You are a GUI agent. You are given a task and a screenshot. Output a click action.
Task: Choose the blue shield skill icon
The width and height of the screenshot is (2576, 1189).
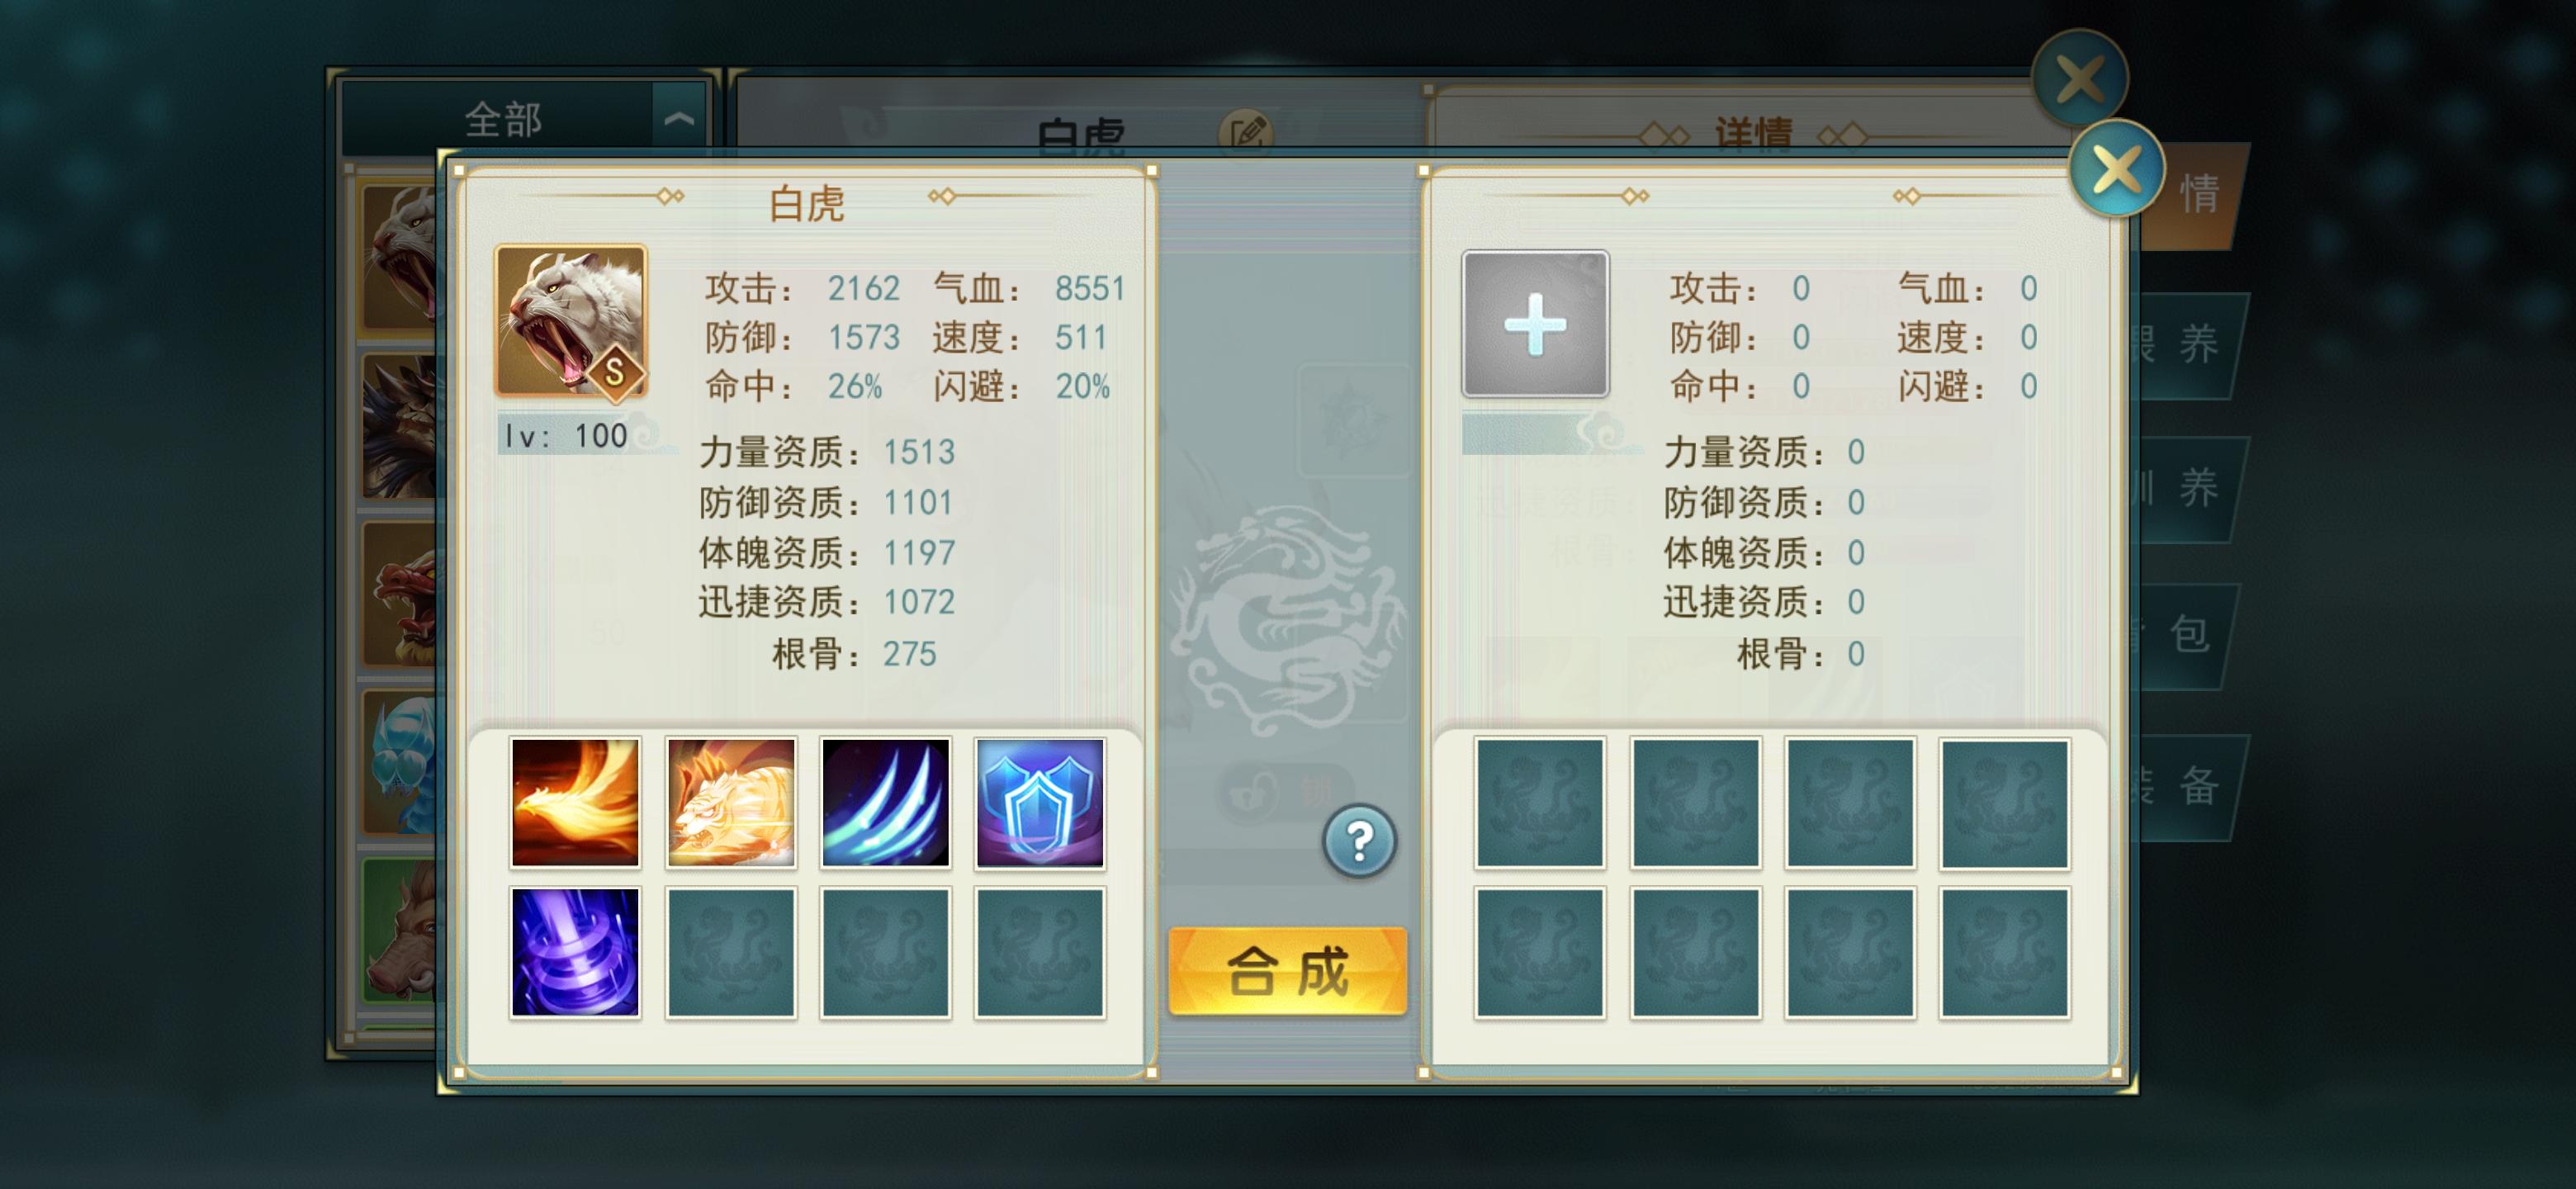point(1040,802)
